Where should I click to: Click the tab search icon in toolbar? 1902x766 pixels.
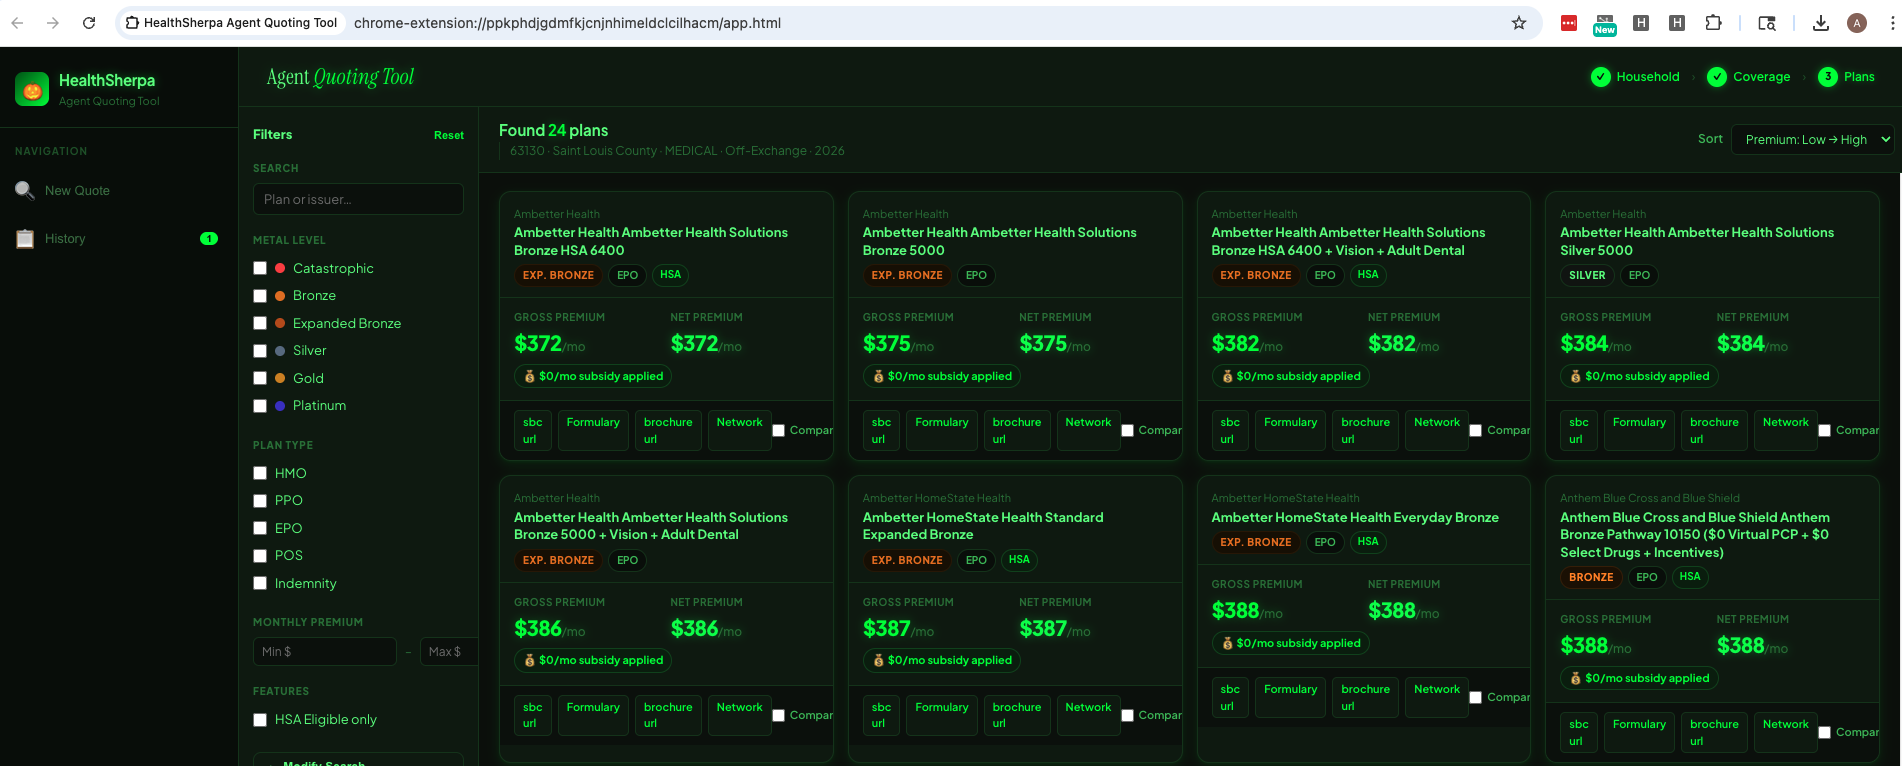pos(1767,23)
